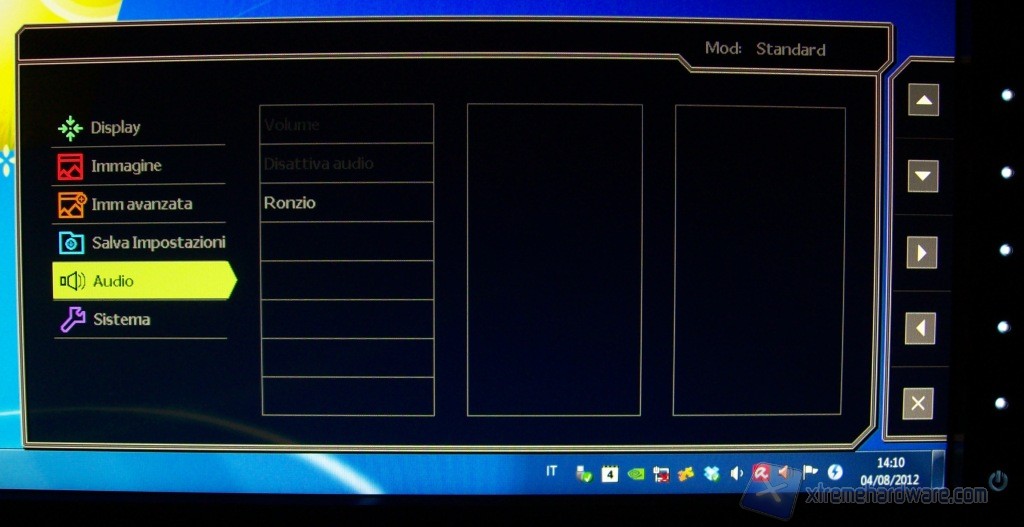1024x527 pixels.
Task: Select the Volume option
Action: point(345,125)
